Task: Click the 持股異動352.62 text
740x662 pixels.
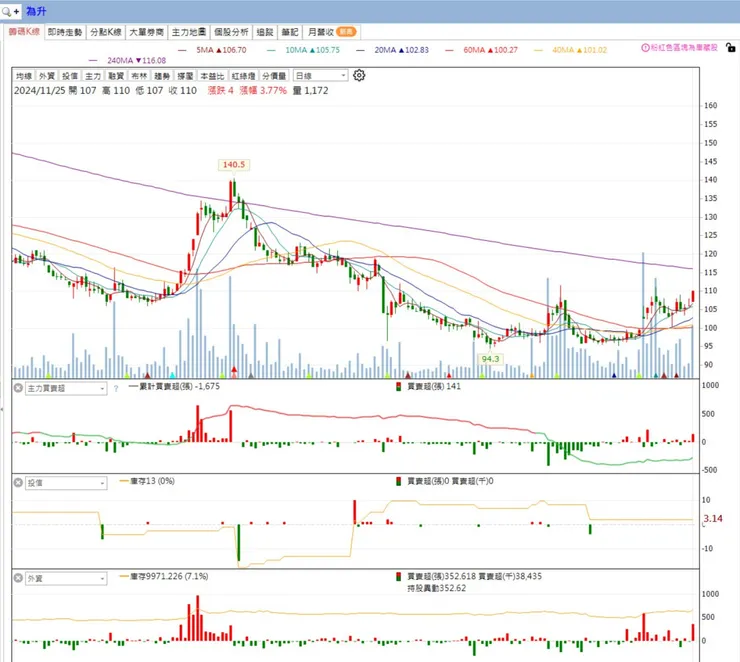Action: pos(437,588)
